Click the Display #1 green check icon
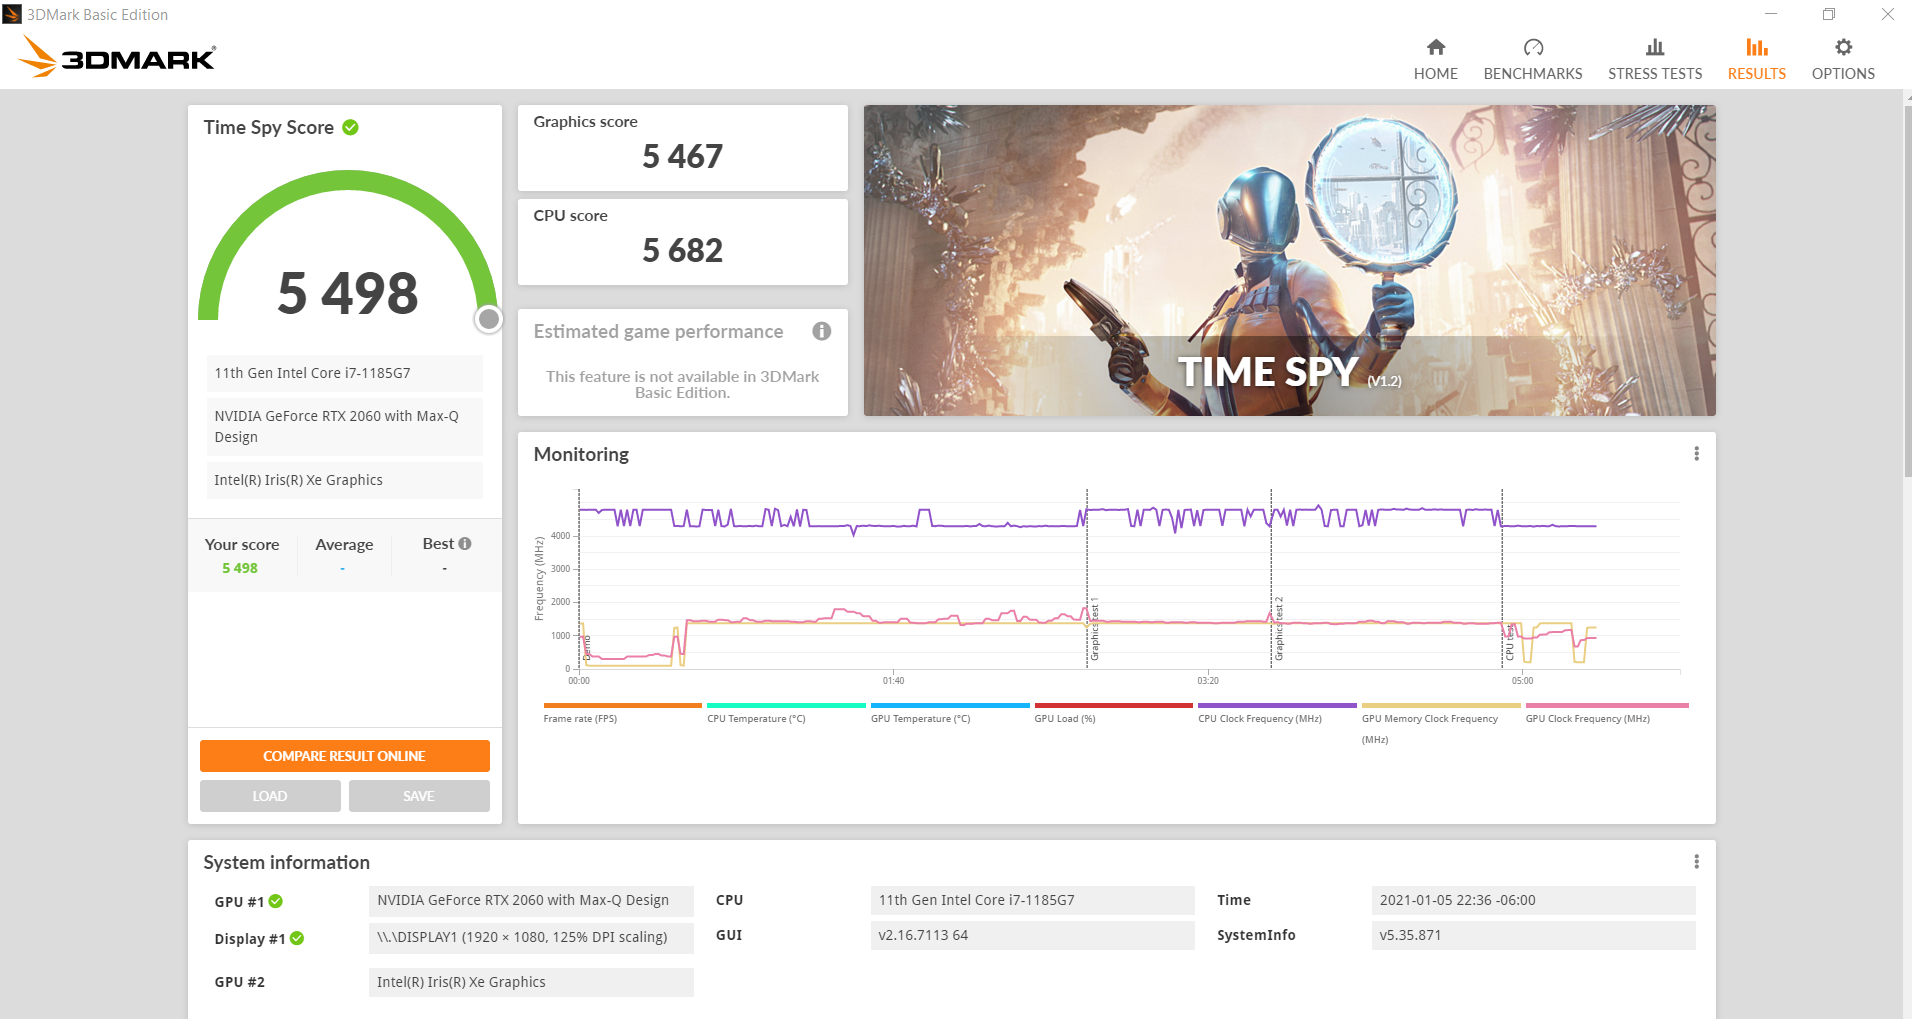The image size is (1912, 1019). pyautogui.click(x=297, y=938)
